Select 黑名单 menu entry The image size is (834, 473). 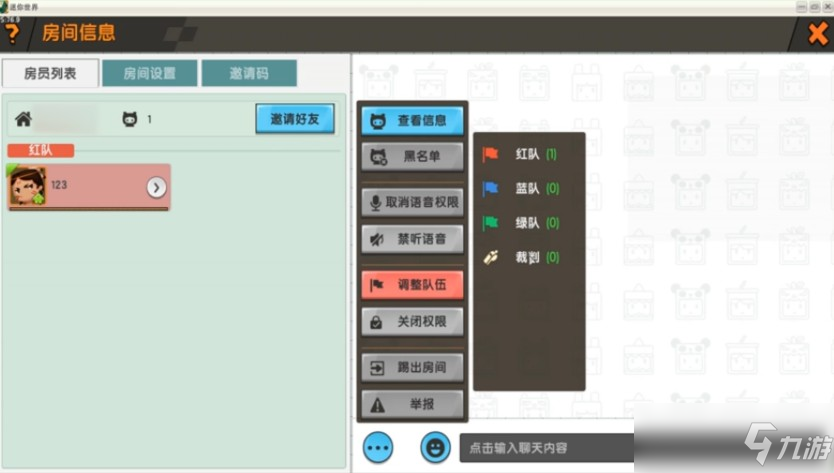tap(412, 156)
